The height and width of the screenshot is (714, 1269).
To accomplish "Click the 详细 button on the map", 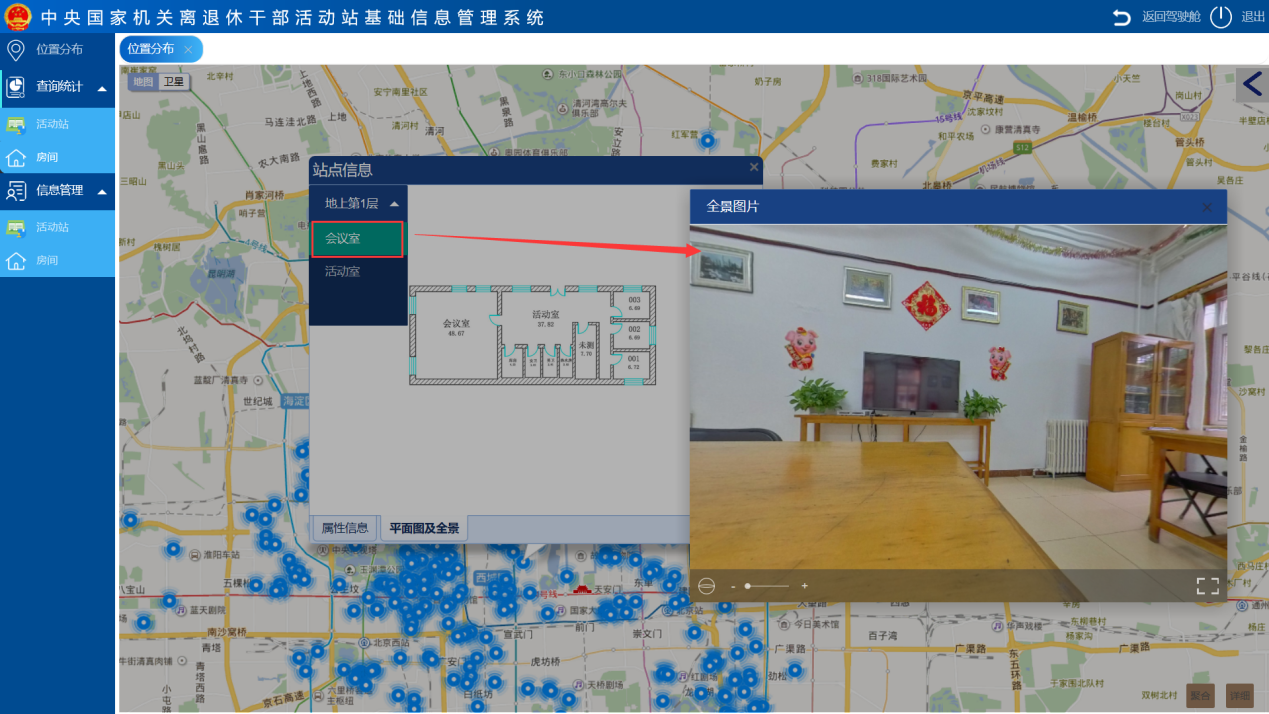I will [x=1240, y=696].
